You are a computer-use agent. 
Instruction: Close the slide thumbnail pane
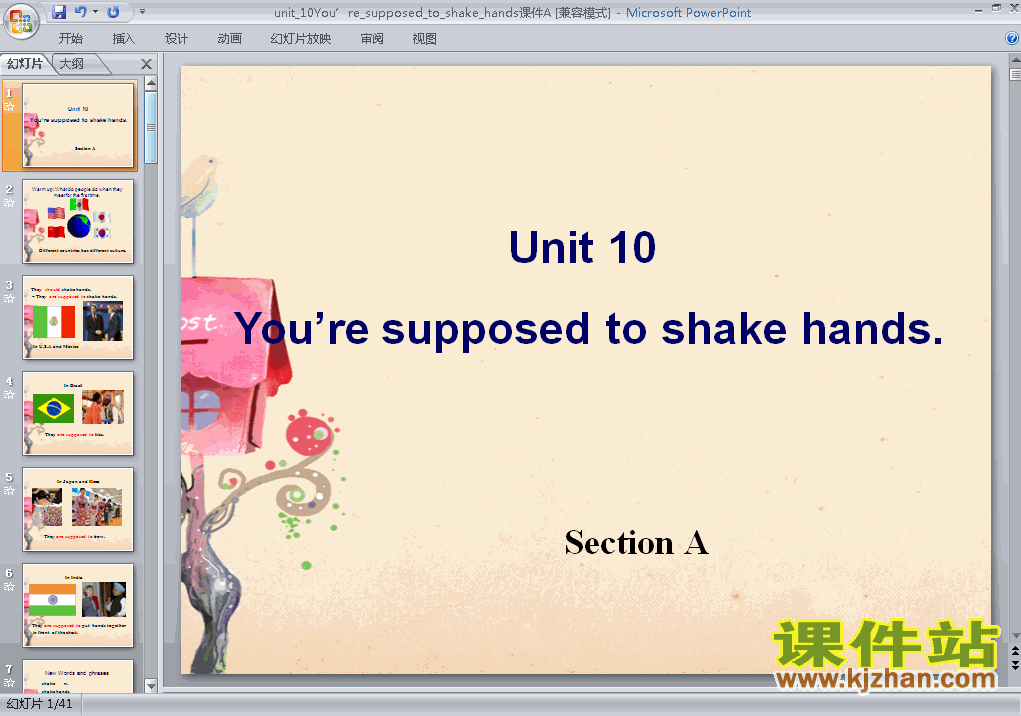click(x=147, y=64)
